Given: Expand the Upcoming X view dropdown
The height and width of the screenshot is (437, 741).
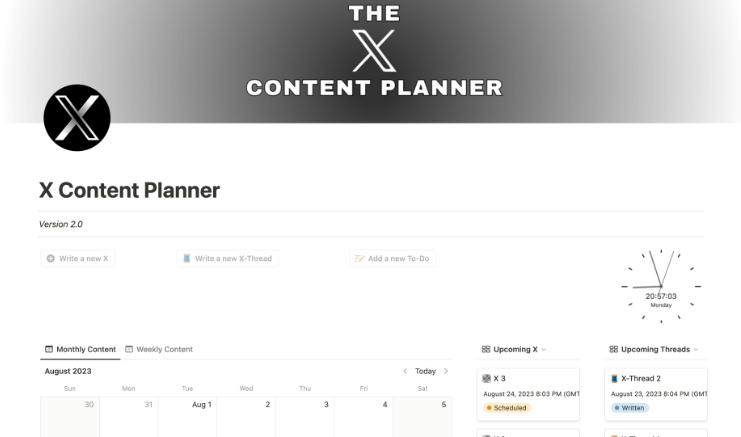Looking at the screenshot, I should pyautogui.click(x=544, y=349).
